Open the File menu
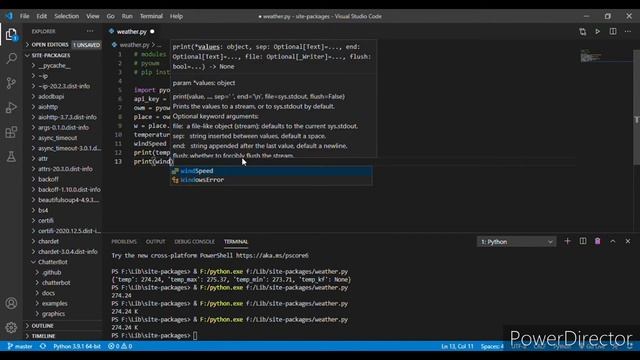The height and width of the screenshot is (360, 640). [24, 16]
